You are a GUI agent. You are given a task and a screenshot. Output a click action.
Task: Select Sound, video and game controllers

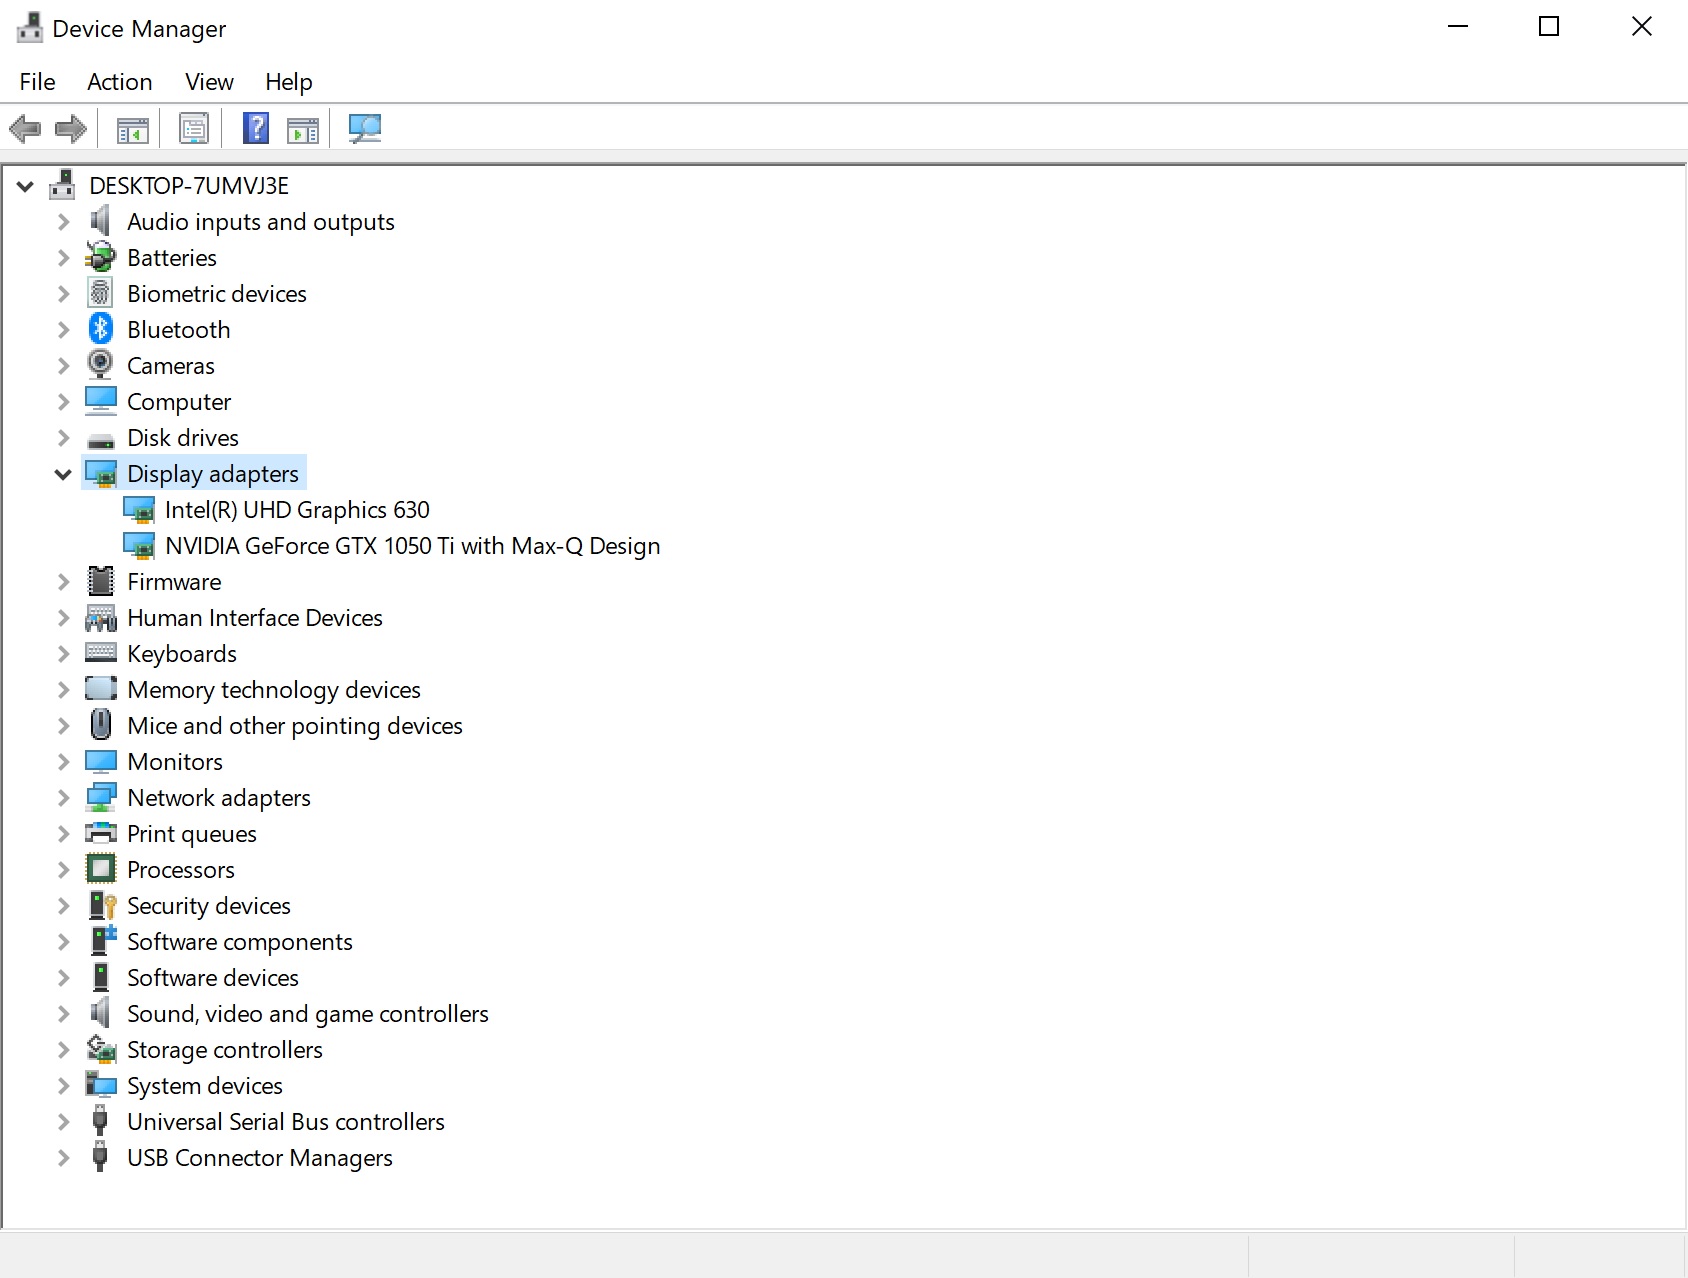click(307, 1014)
